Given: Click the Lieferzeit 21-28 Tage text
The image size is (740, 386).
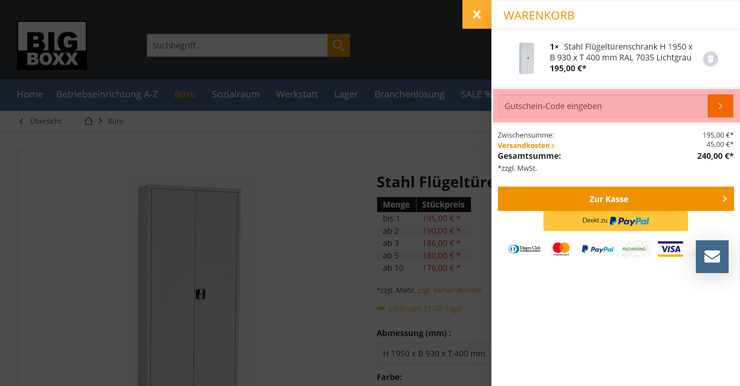Looking at the screenshot, I should 425,309.
